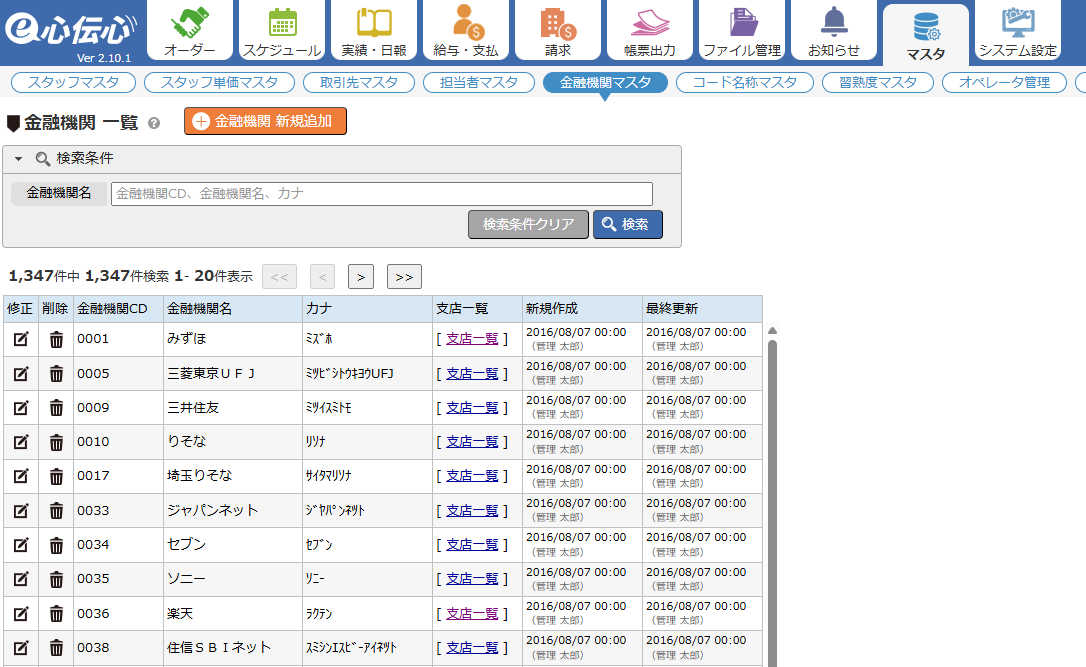The image size is (1086, 667).
Task: Open the マスタ database menu
Action: click(x=926, y=35)
